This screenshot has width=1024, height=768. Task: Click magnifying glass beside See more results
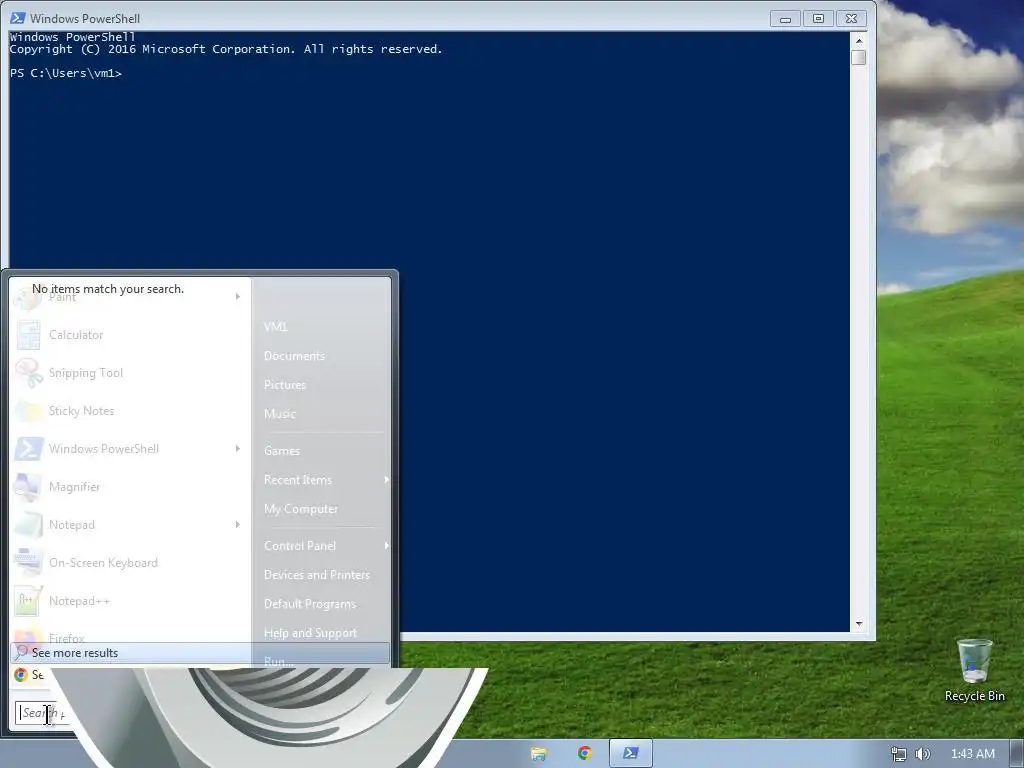point(22,652)
